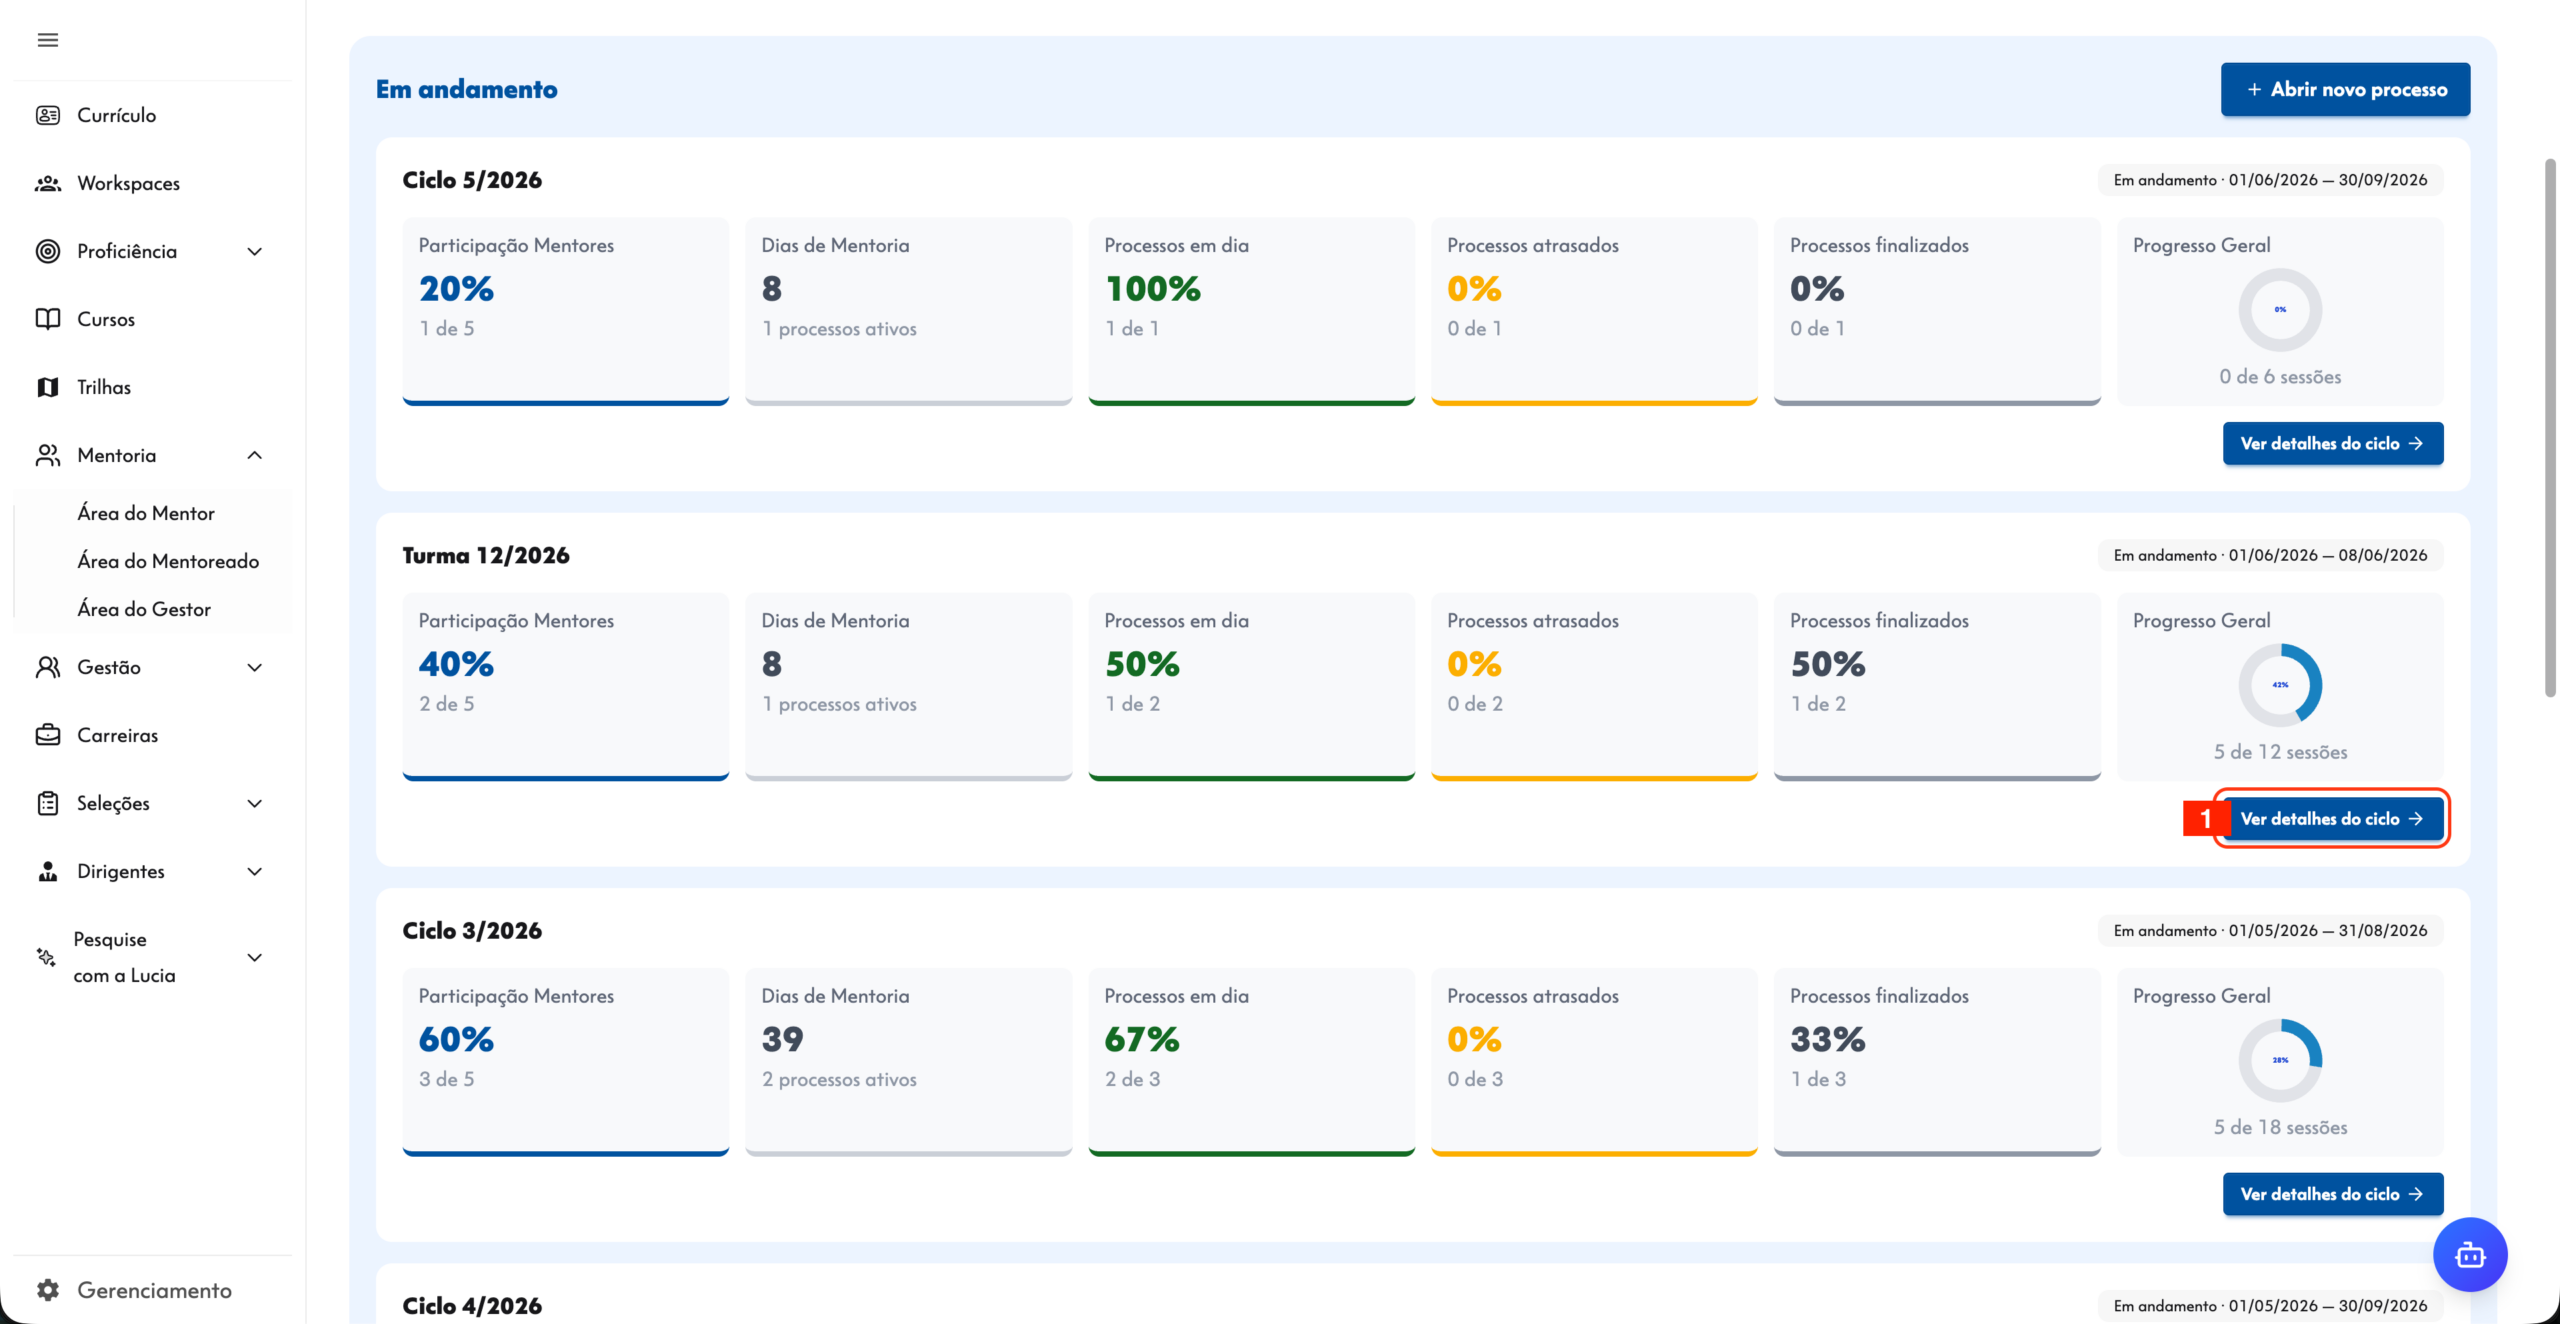Click the hamburger menu icon
Screen dimensions: 2560x1324
[x=48, y=40]
